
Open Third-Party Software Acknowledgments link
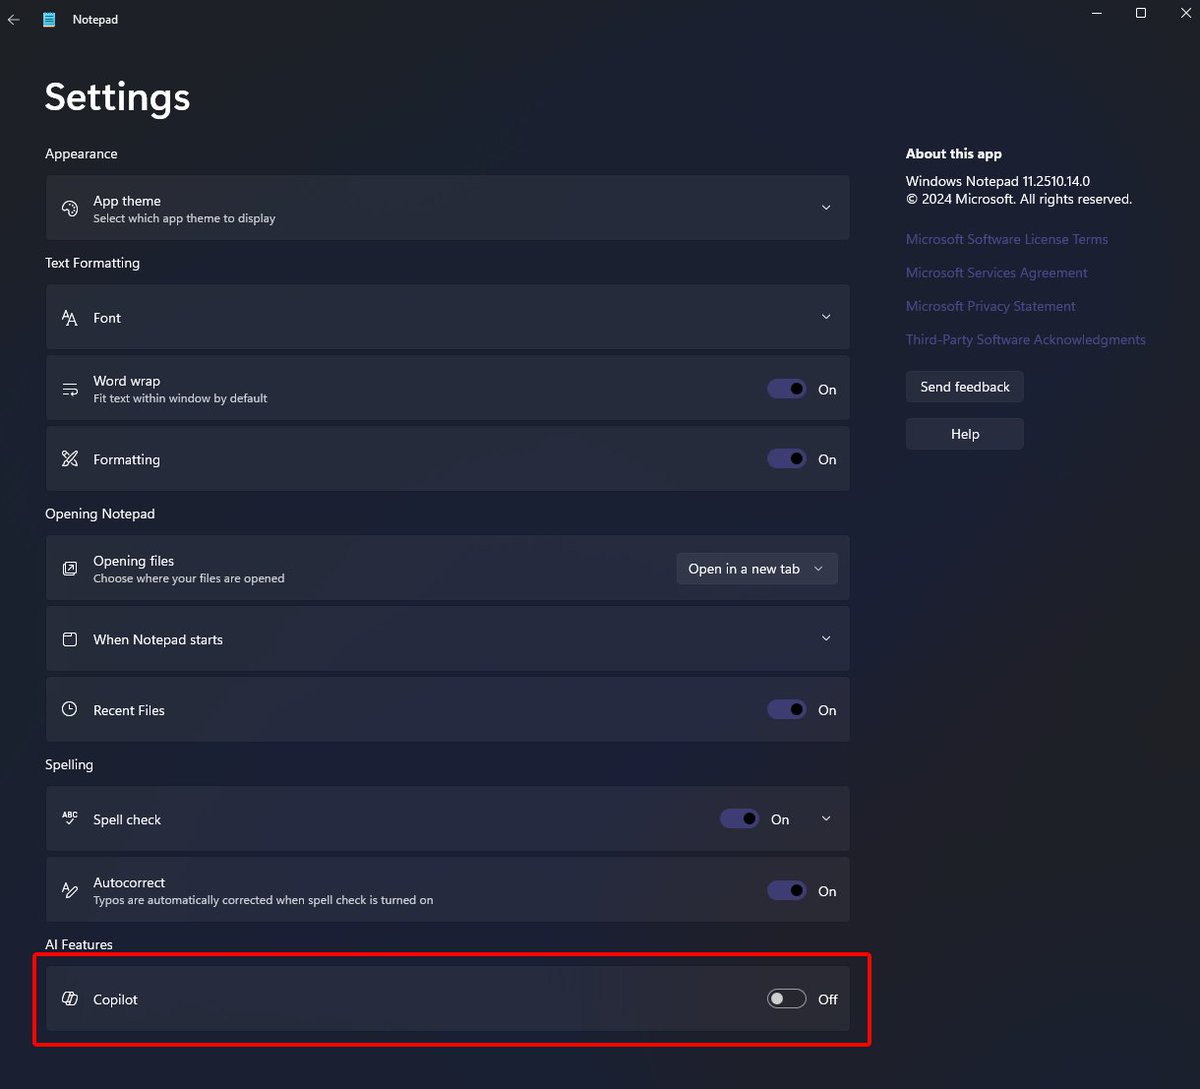point(1026,340)
